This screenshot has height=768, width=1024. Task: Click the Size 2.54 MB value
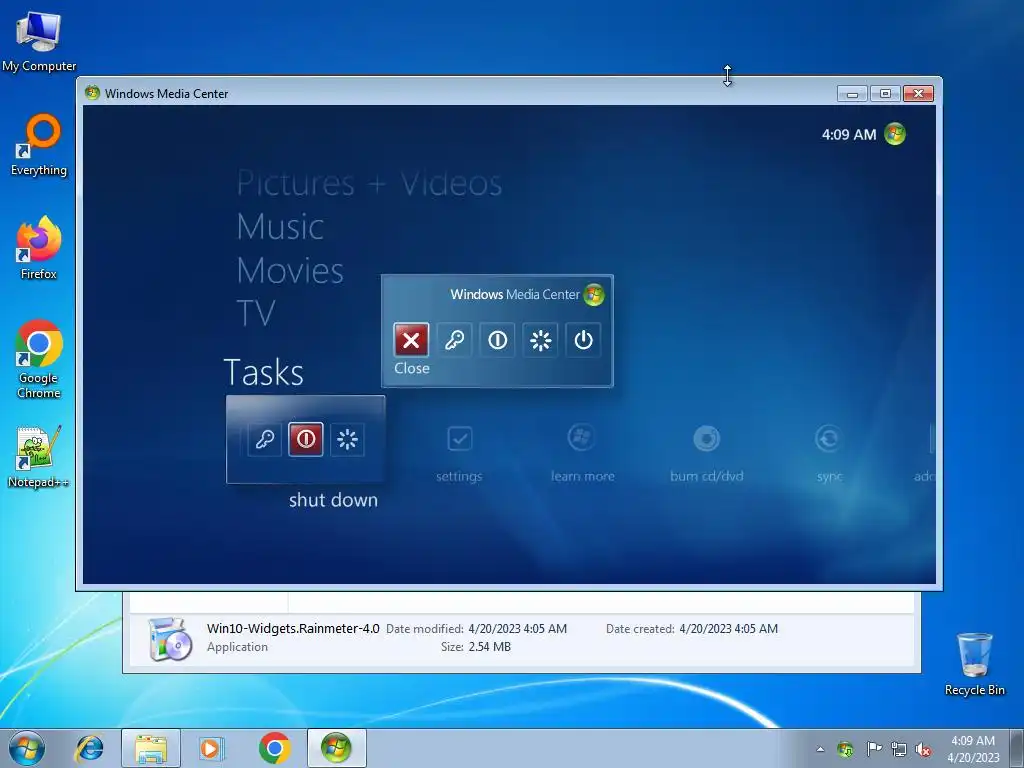click(490, 647)
